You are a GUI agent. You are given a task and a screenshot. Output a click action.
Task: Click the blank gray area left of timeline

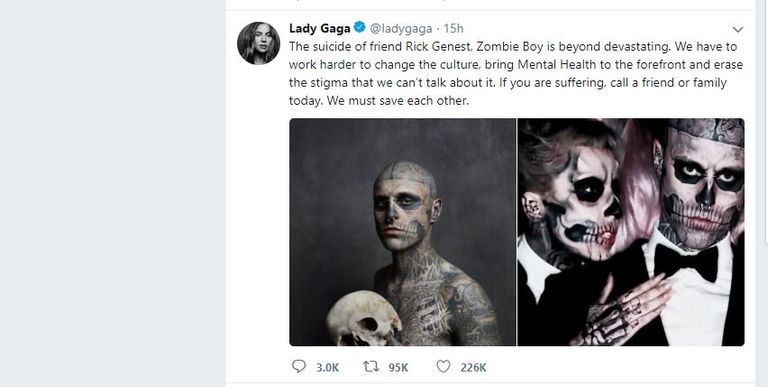[113, 194]
